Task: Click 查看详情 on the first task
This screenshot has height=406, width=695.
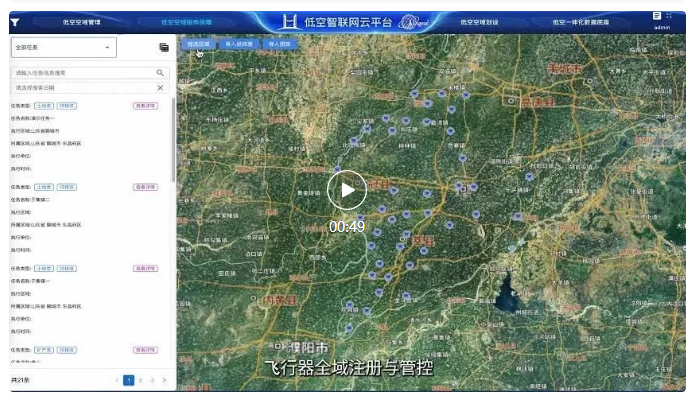Action: point(145,105)
